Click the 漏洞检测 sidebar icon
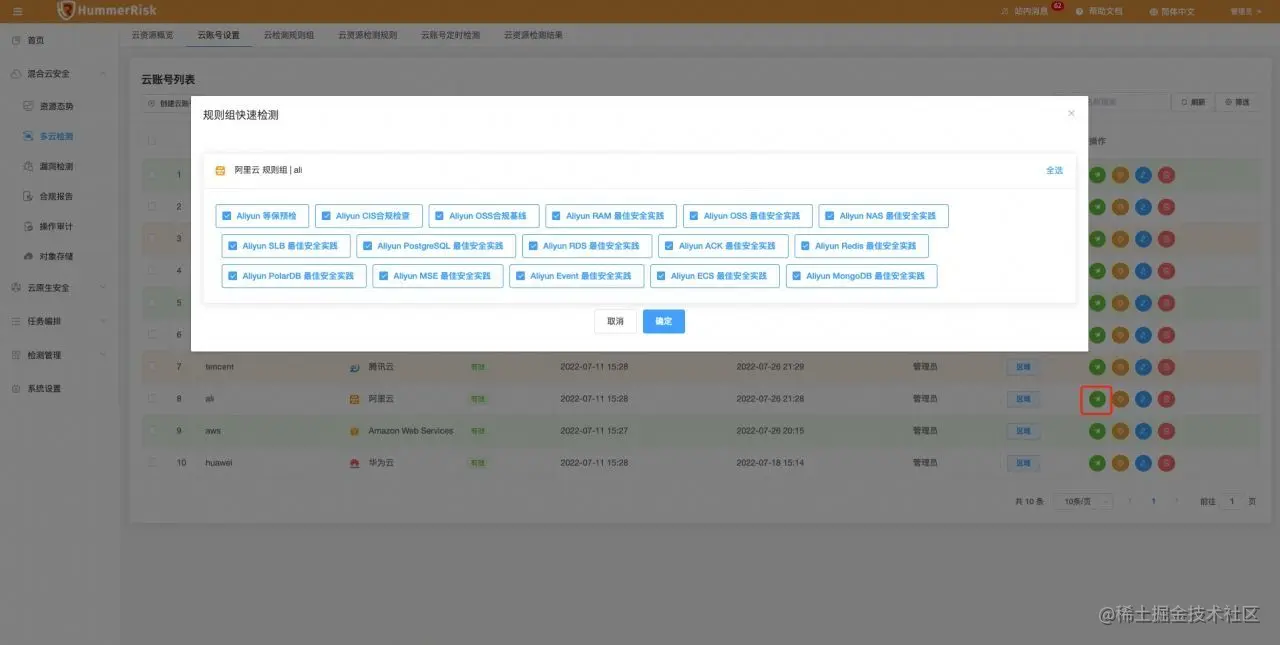This screenshot has width=1280, height=645. pos(29,166)
